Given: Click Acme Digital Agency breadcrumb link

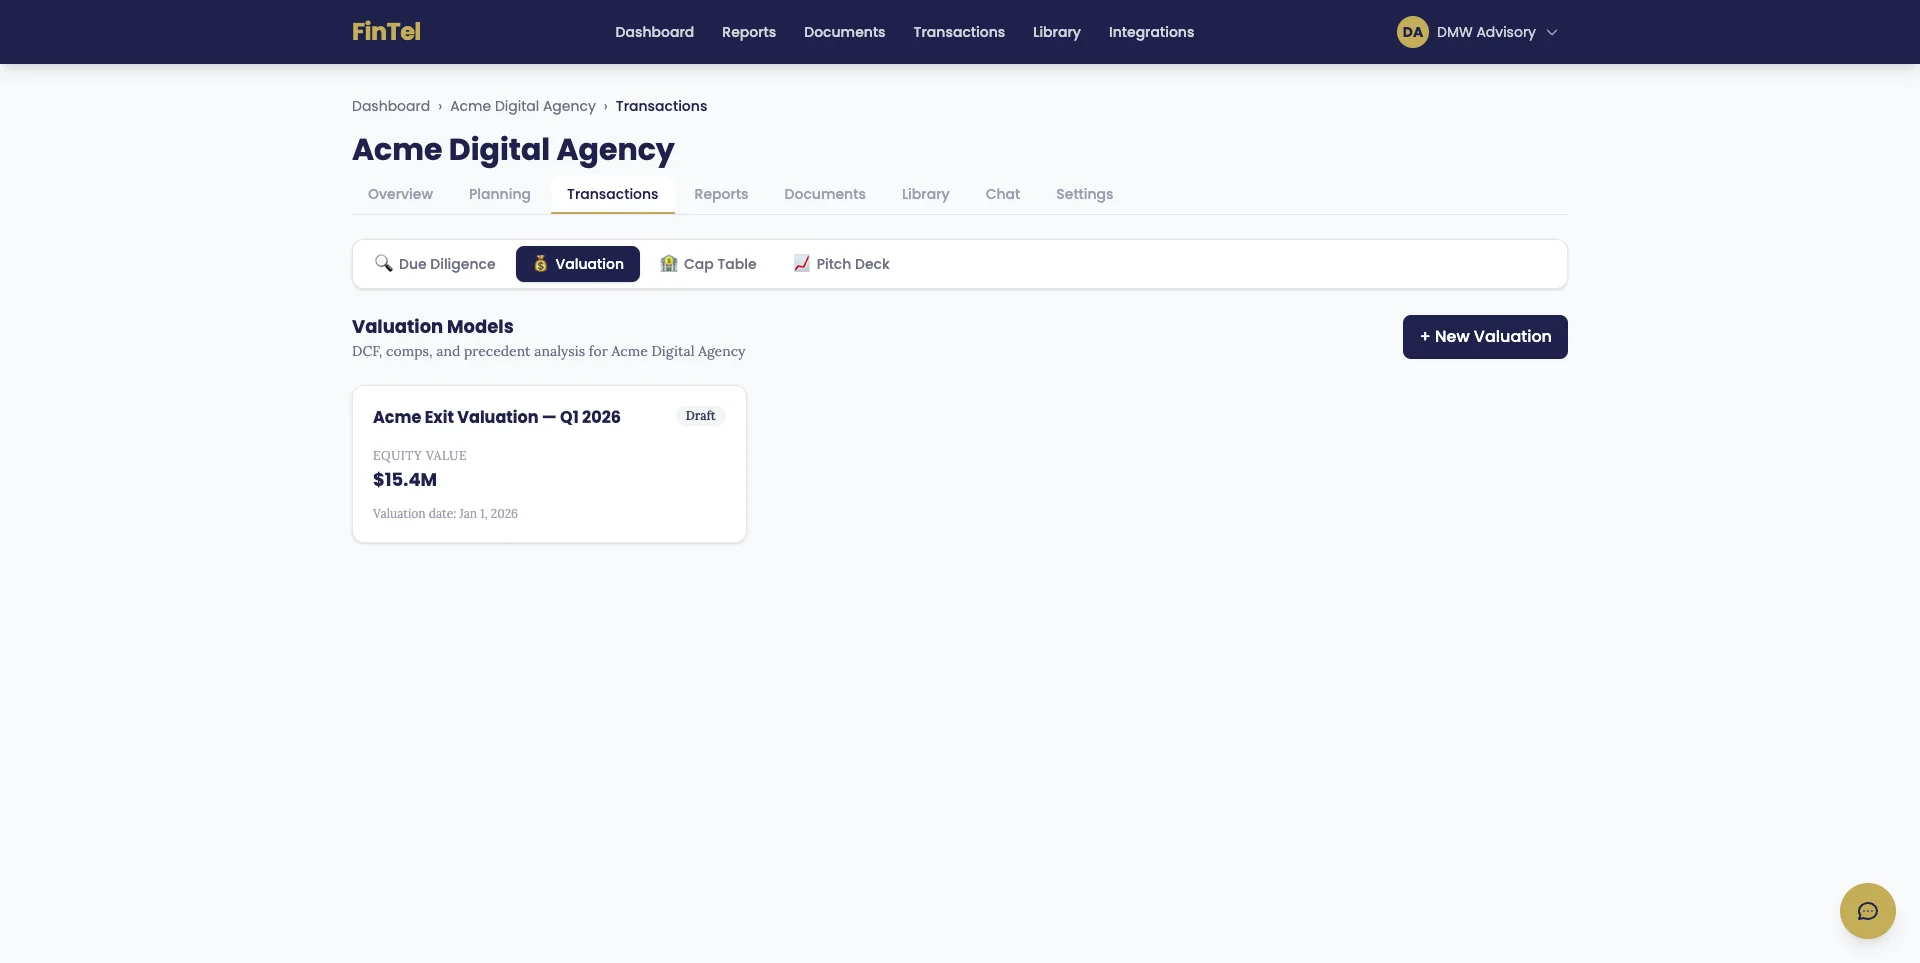Looking at the screenshot, I should coord(522,106).
